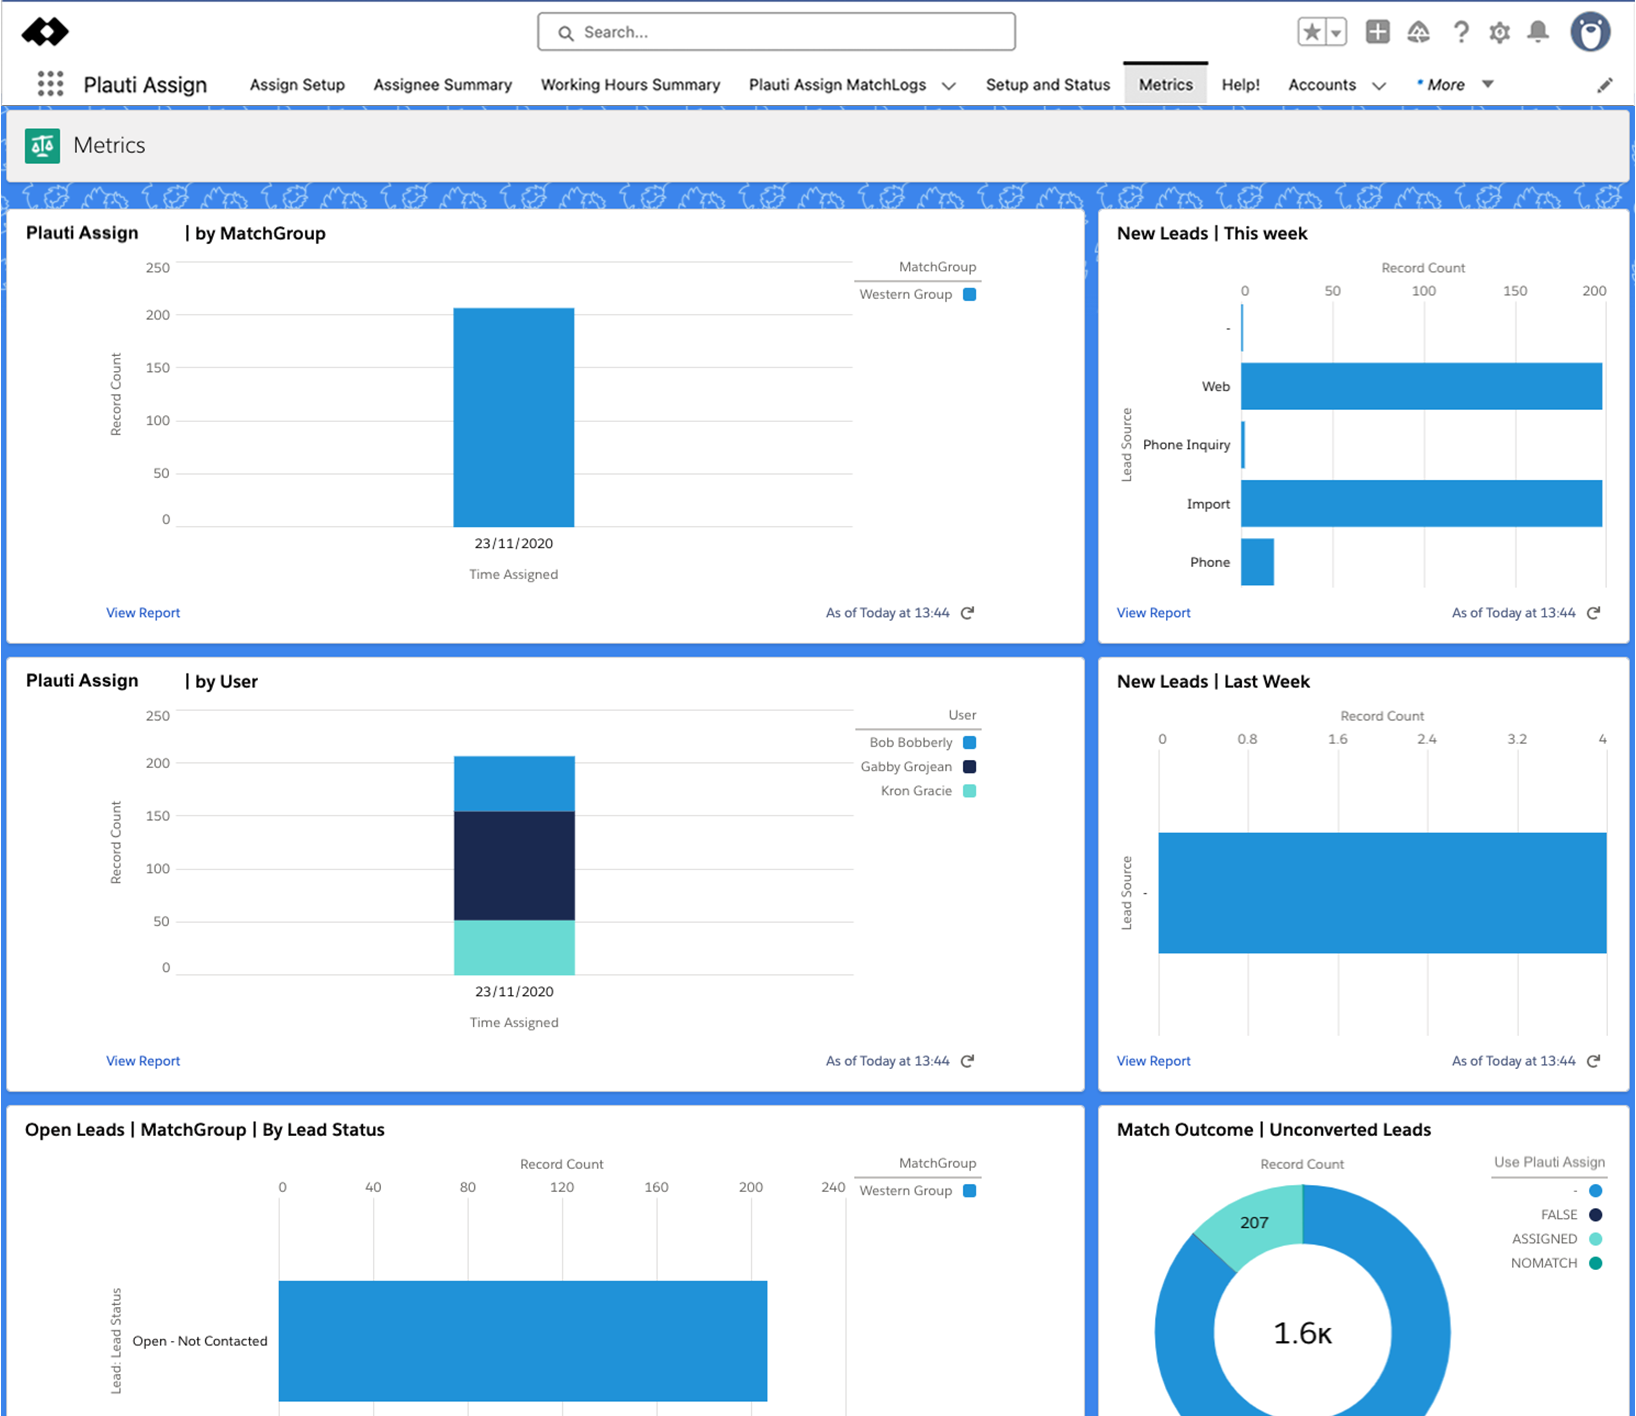The width and height of the screenshot is (1636, 1416).
Task: Switch to the Assignee Summary tab
Action: (442, 85)
